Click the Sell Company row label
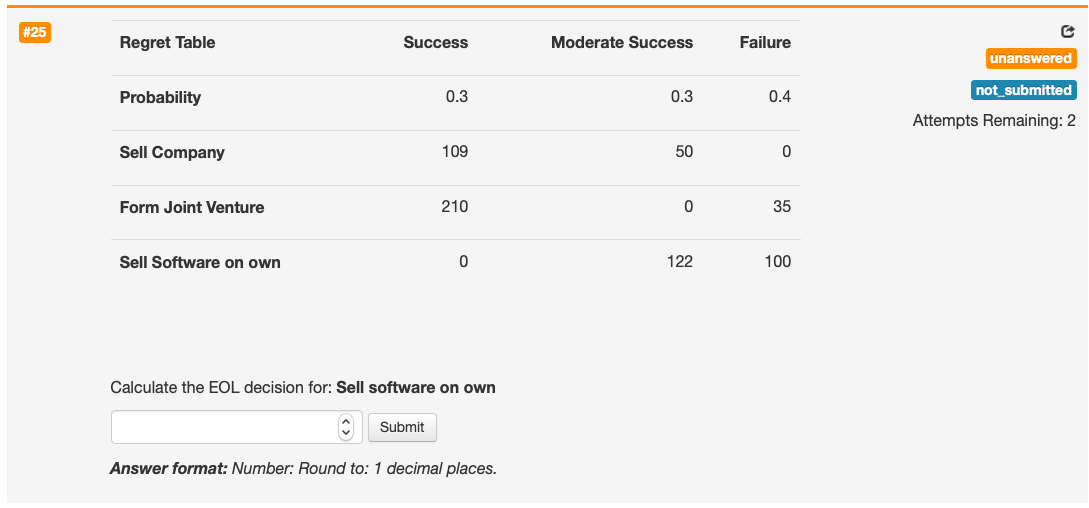Viewport: 1089px width, 508px height. 172,152
